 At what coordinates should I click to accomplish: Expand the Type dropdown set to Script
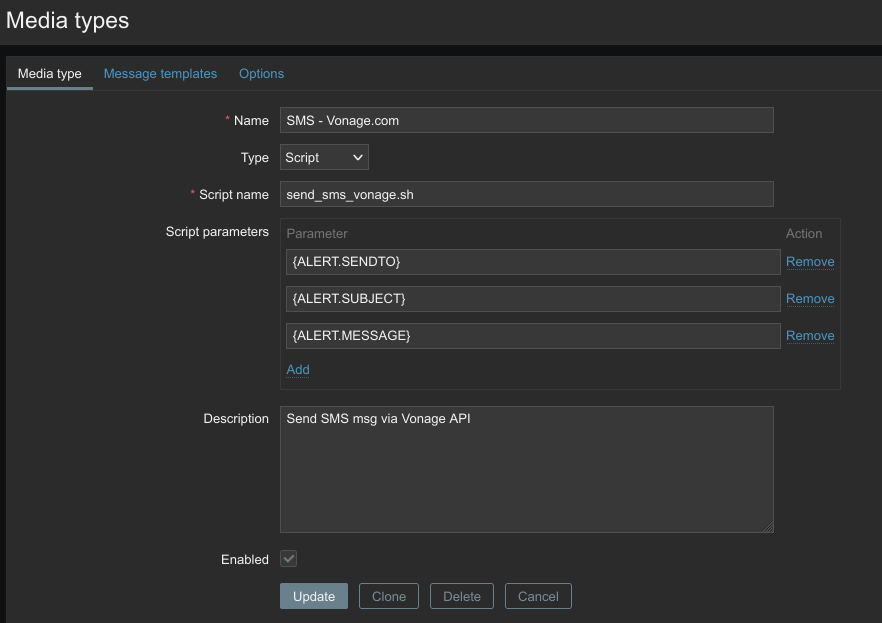(x=324, y=157)
